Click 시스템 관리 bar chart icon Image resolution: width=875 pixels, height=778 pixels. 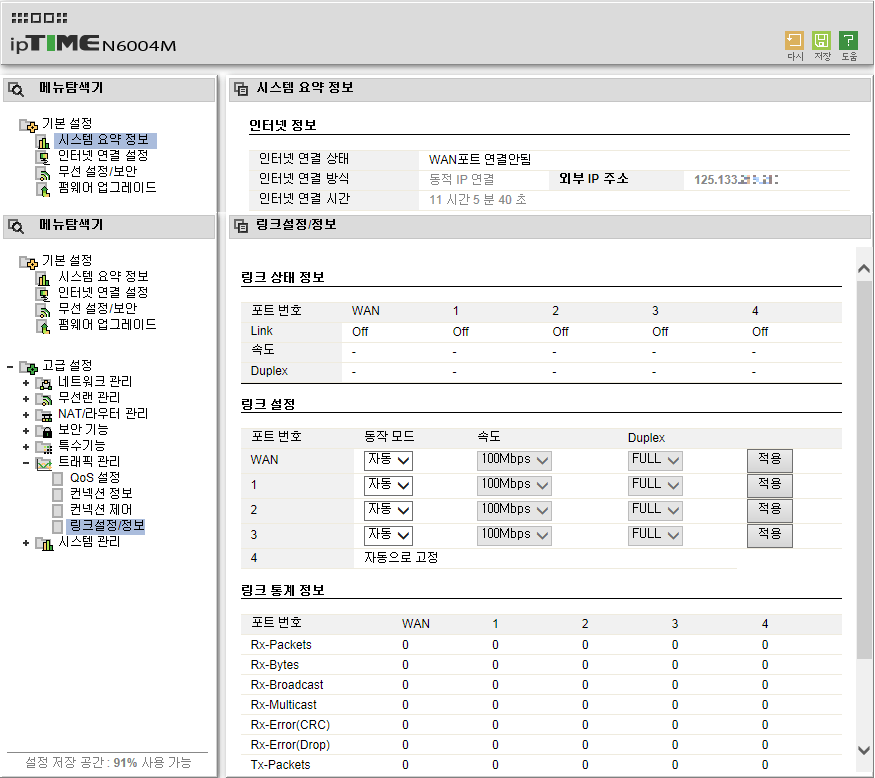[x=44, y=543]
